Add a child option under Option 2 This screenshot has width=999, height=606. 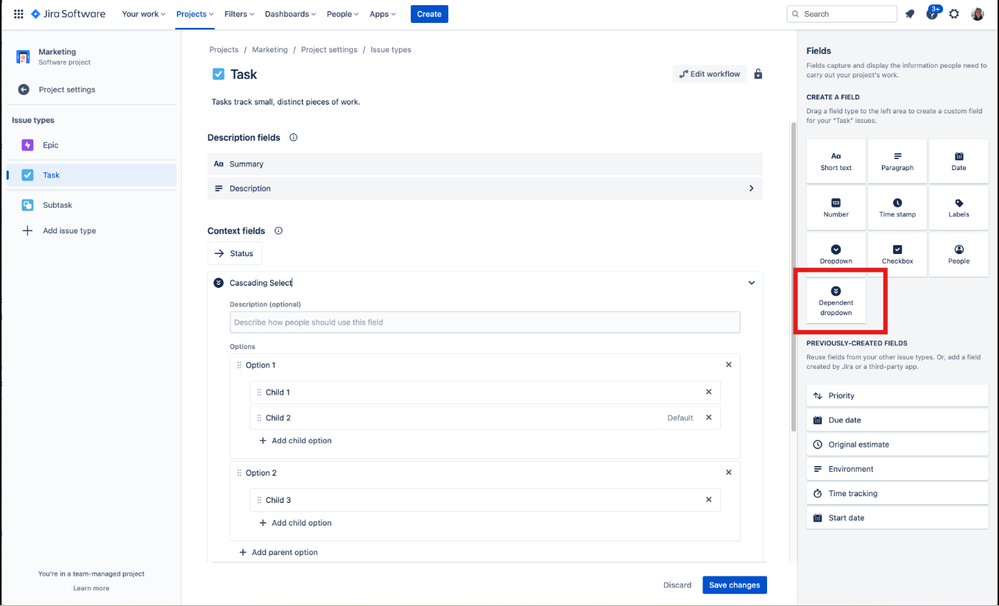(x=296, y=523)
